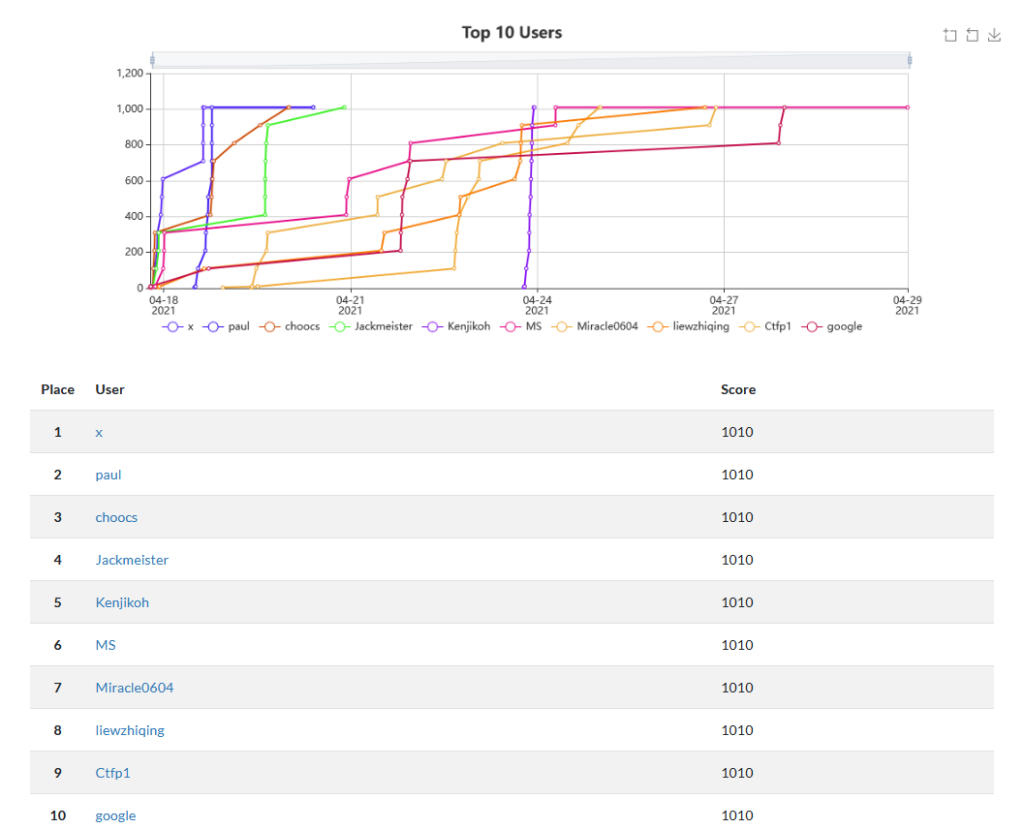Click the data zoom slider track above chart
The width and height of the screenshot is (1024, 829).
530,61
